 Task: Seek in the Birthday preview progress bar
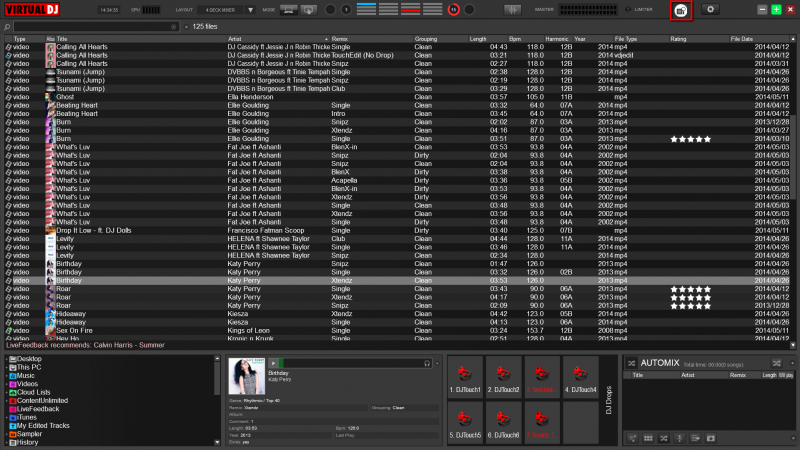click(352, 363)
